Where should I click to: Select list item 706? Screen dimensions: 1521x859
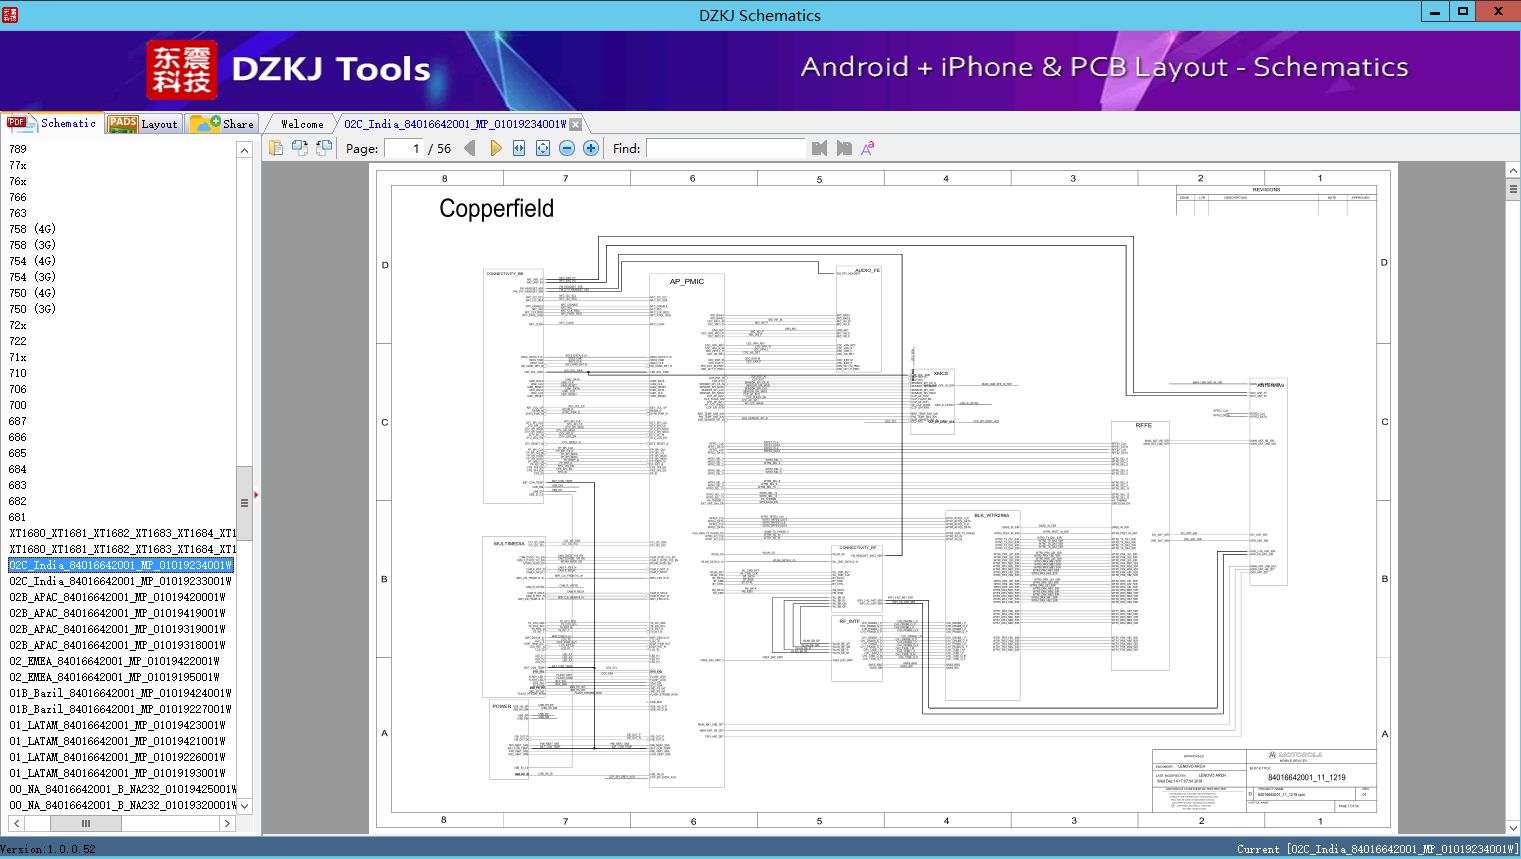coord(18,389)
